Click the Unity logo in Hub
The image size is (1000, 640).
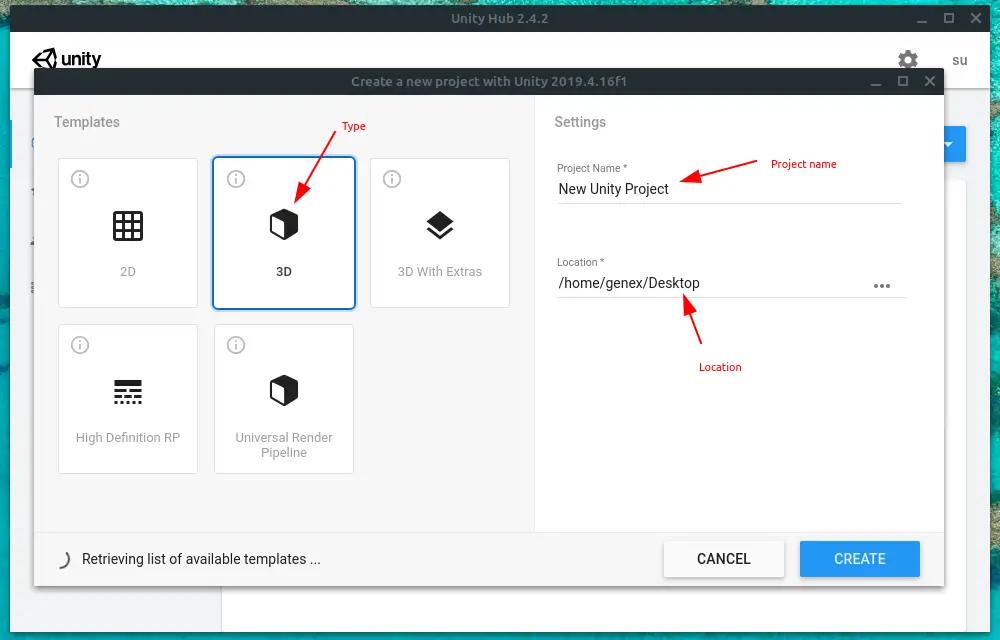tap(66, 59)
